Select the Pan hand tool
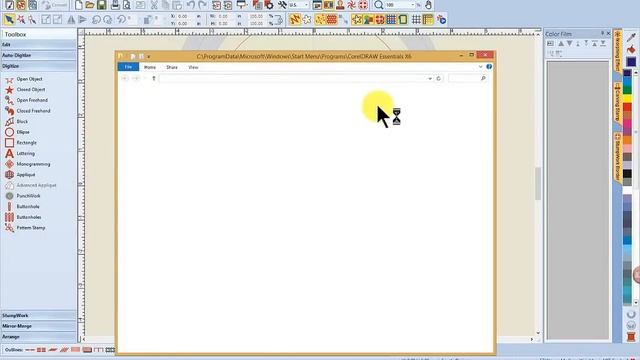640x360 pixels. (428, 5)
